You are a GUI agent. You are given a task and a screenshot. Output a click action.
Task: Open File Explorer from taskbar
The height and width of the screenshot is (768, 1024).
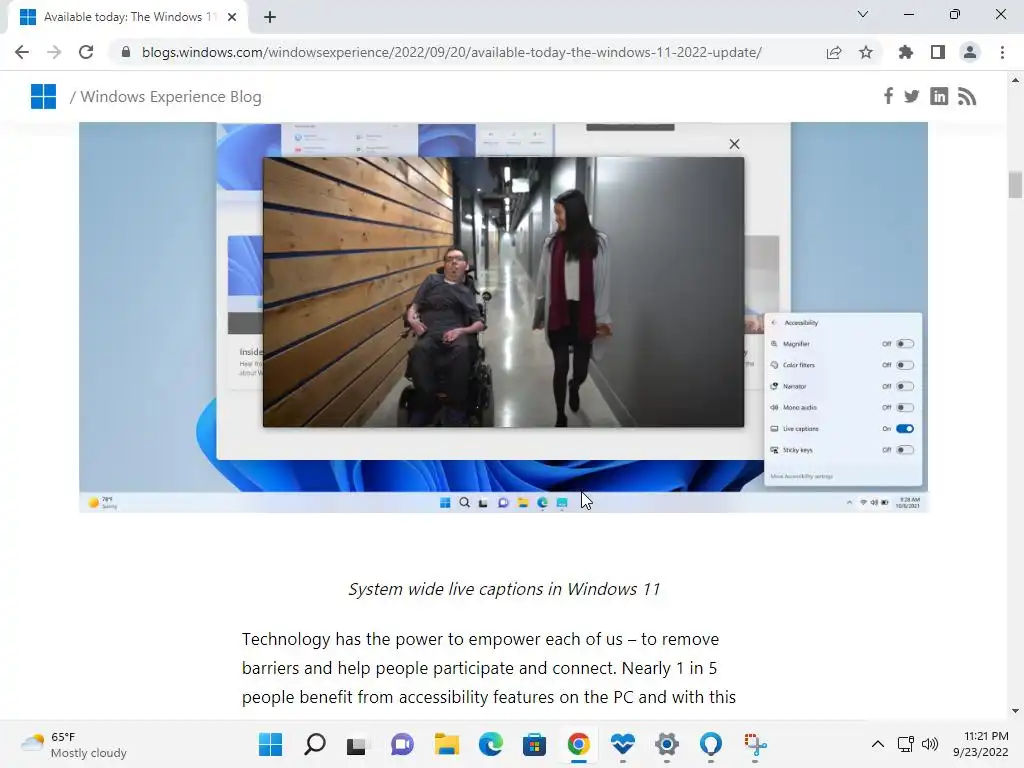(x=447, y=744)
